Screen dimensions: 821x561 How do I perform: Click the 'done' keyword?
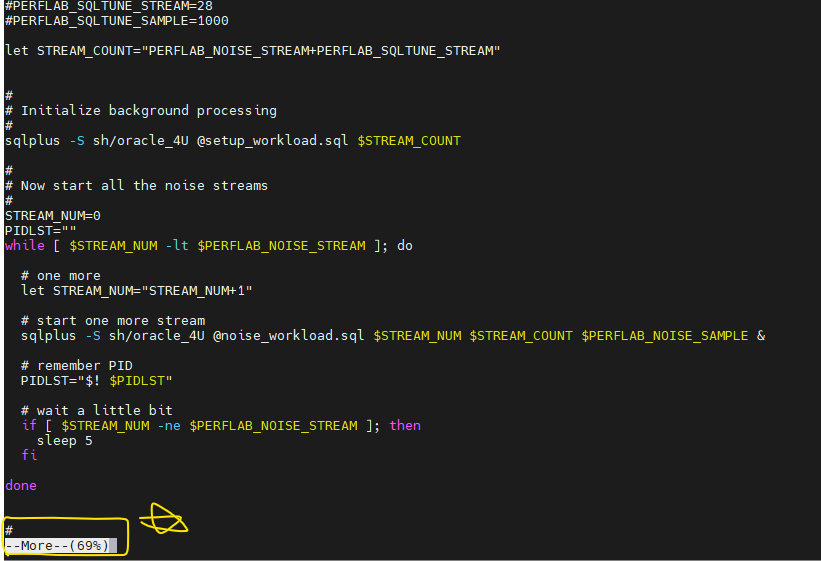pyautogui.click(x=21, y=486)
